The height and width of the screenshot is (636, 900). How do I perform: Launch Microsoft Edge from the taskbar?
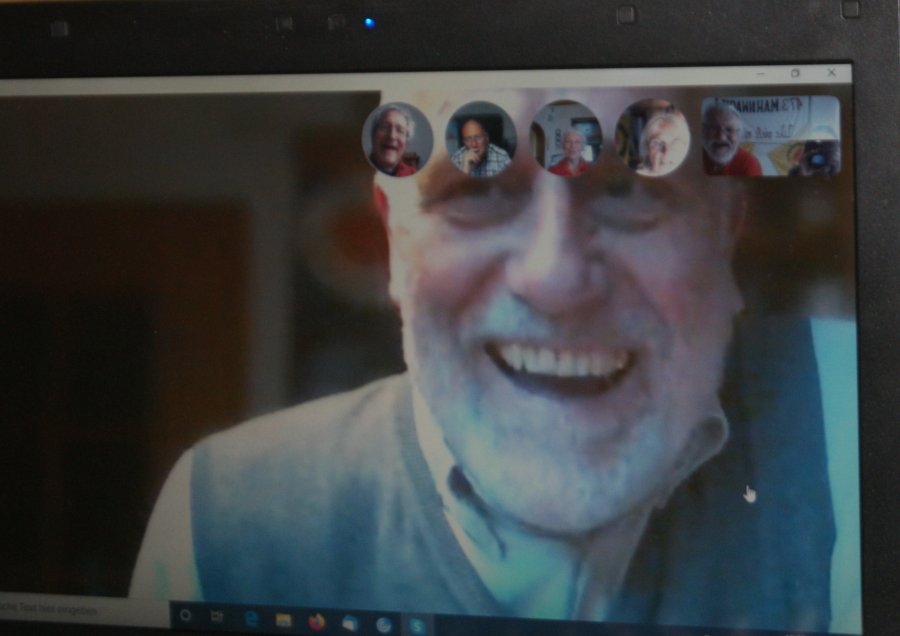tap(251, 619)
